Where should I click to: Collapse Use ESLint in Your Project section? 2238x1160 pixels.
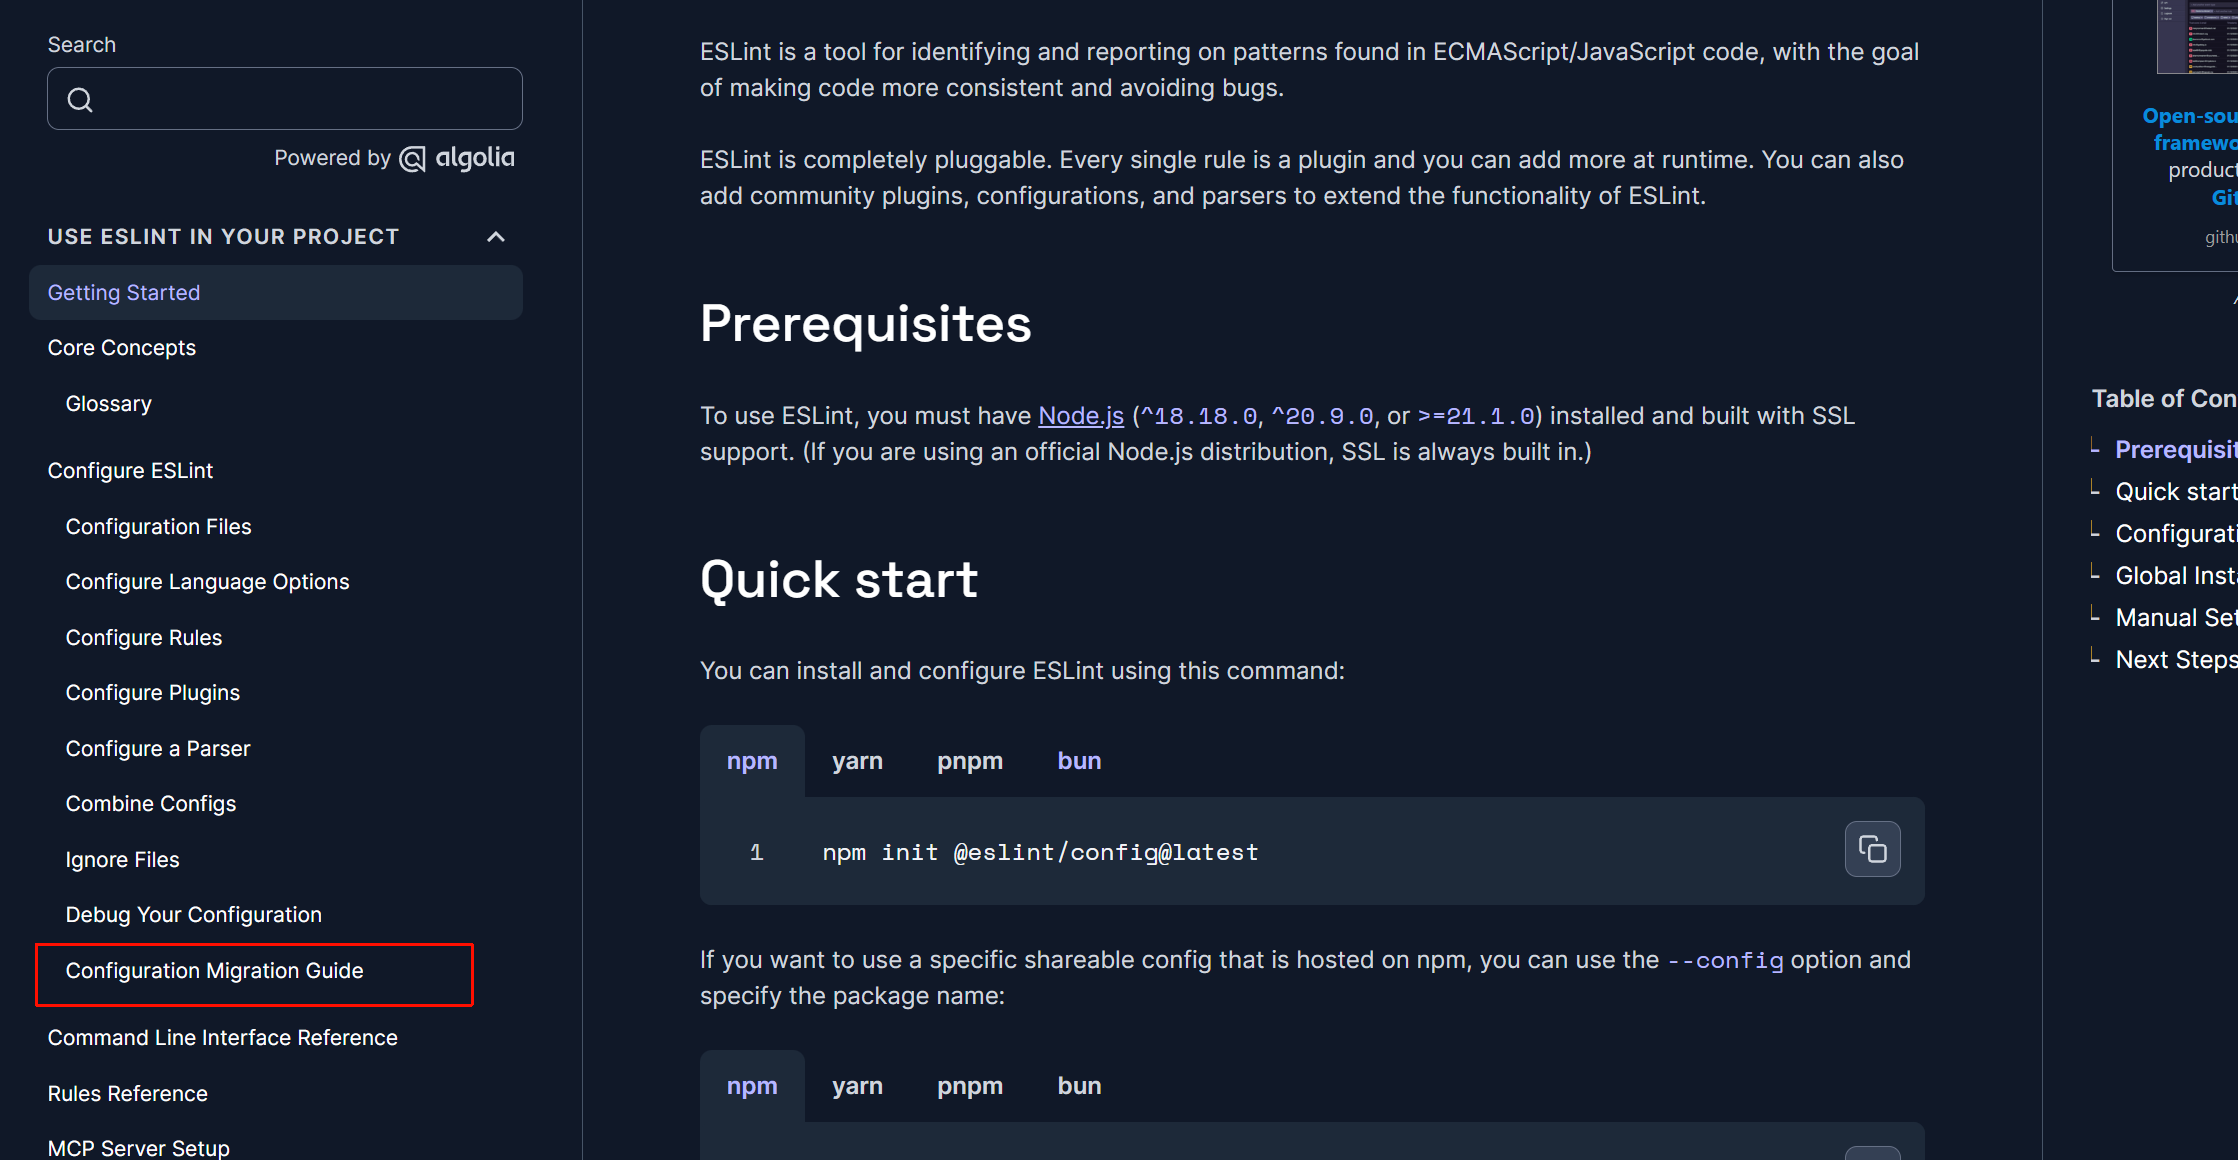[495, 237]
